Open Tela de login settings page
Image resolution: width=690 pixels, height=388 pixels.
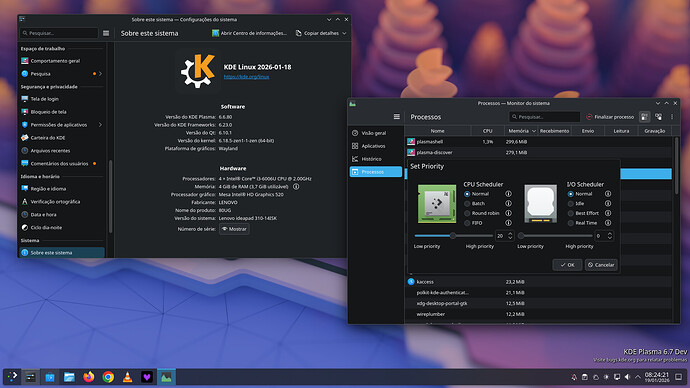[x=62, y=99]
